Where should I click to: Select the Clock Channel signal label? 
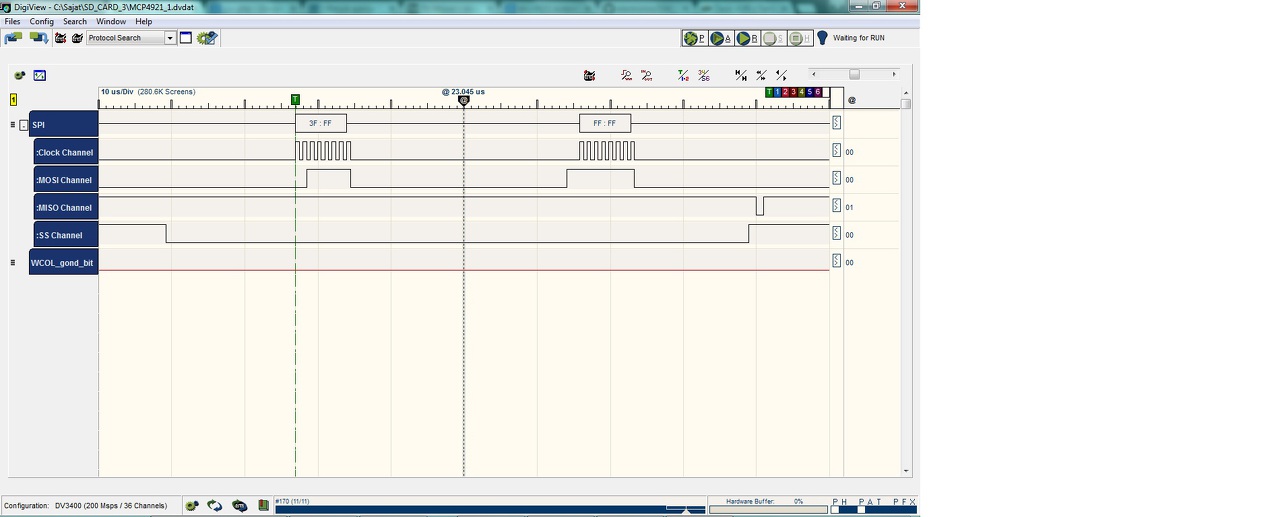[x=66, y=153]
